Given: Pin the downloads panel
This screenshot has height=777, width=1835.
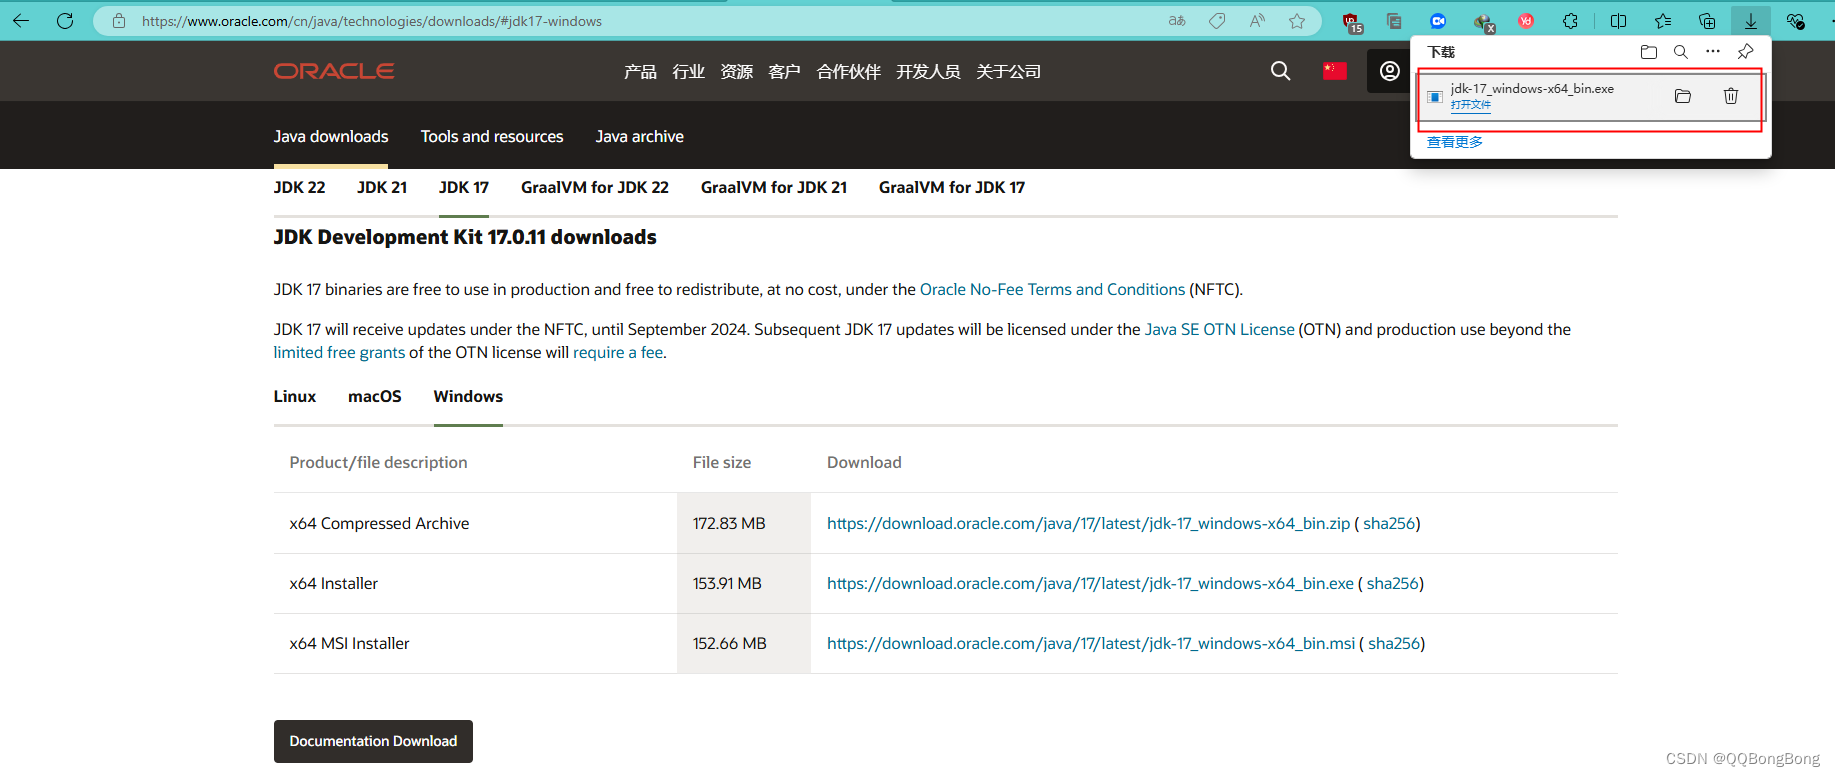Looking at the screenshot, I should tap(1746, 52).
